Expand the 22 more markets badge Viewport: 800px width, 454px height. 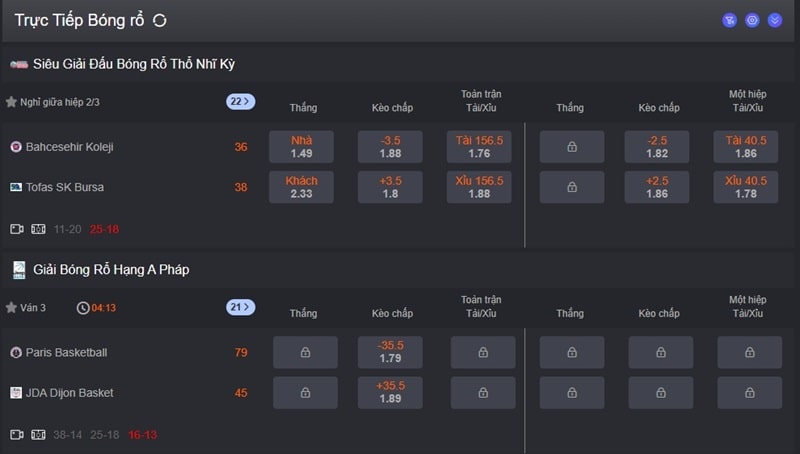(240, 101)
